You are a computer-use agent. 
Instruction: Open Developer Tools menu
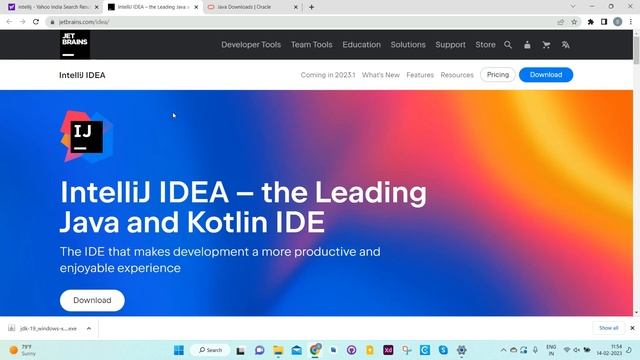[251, 45]
